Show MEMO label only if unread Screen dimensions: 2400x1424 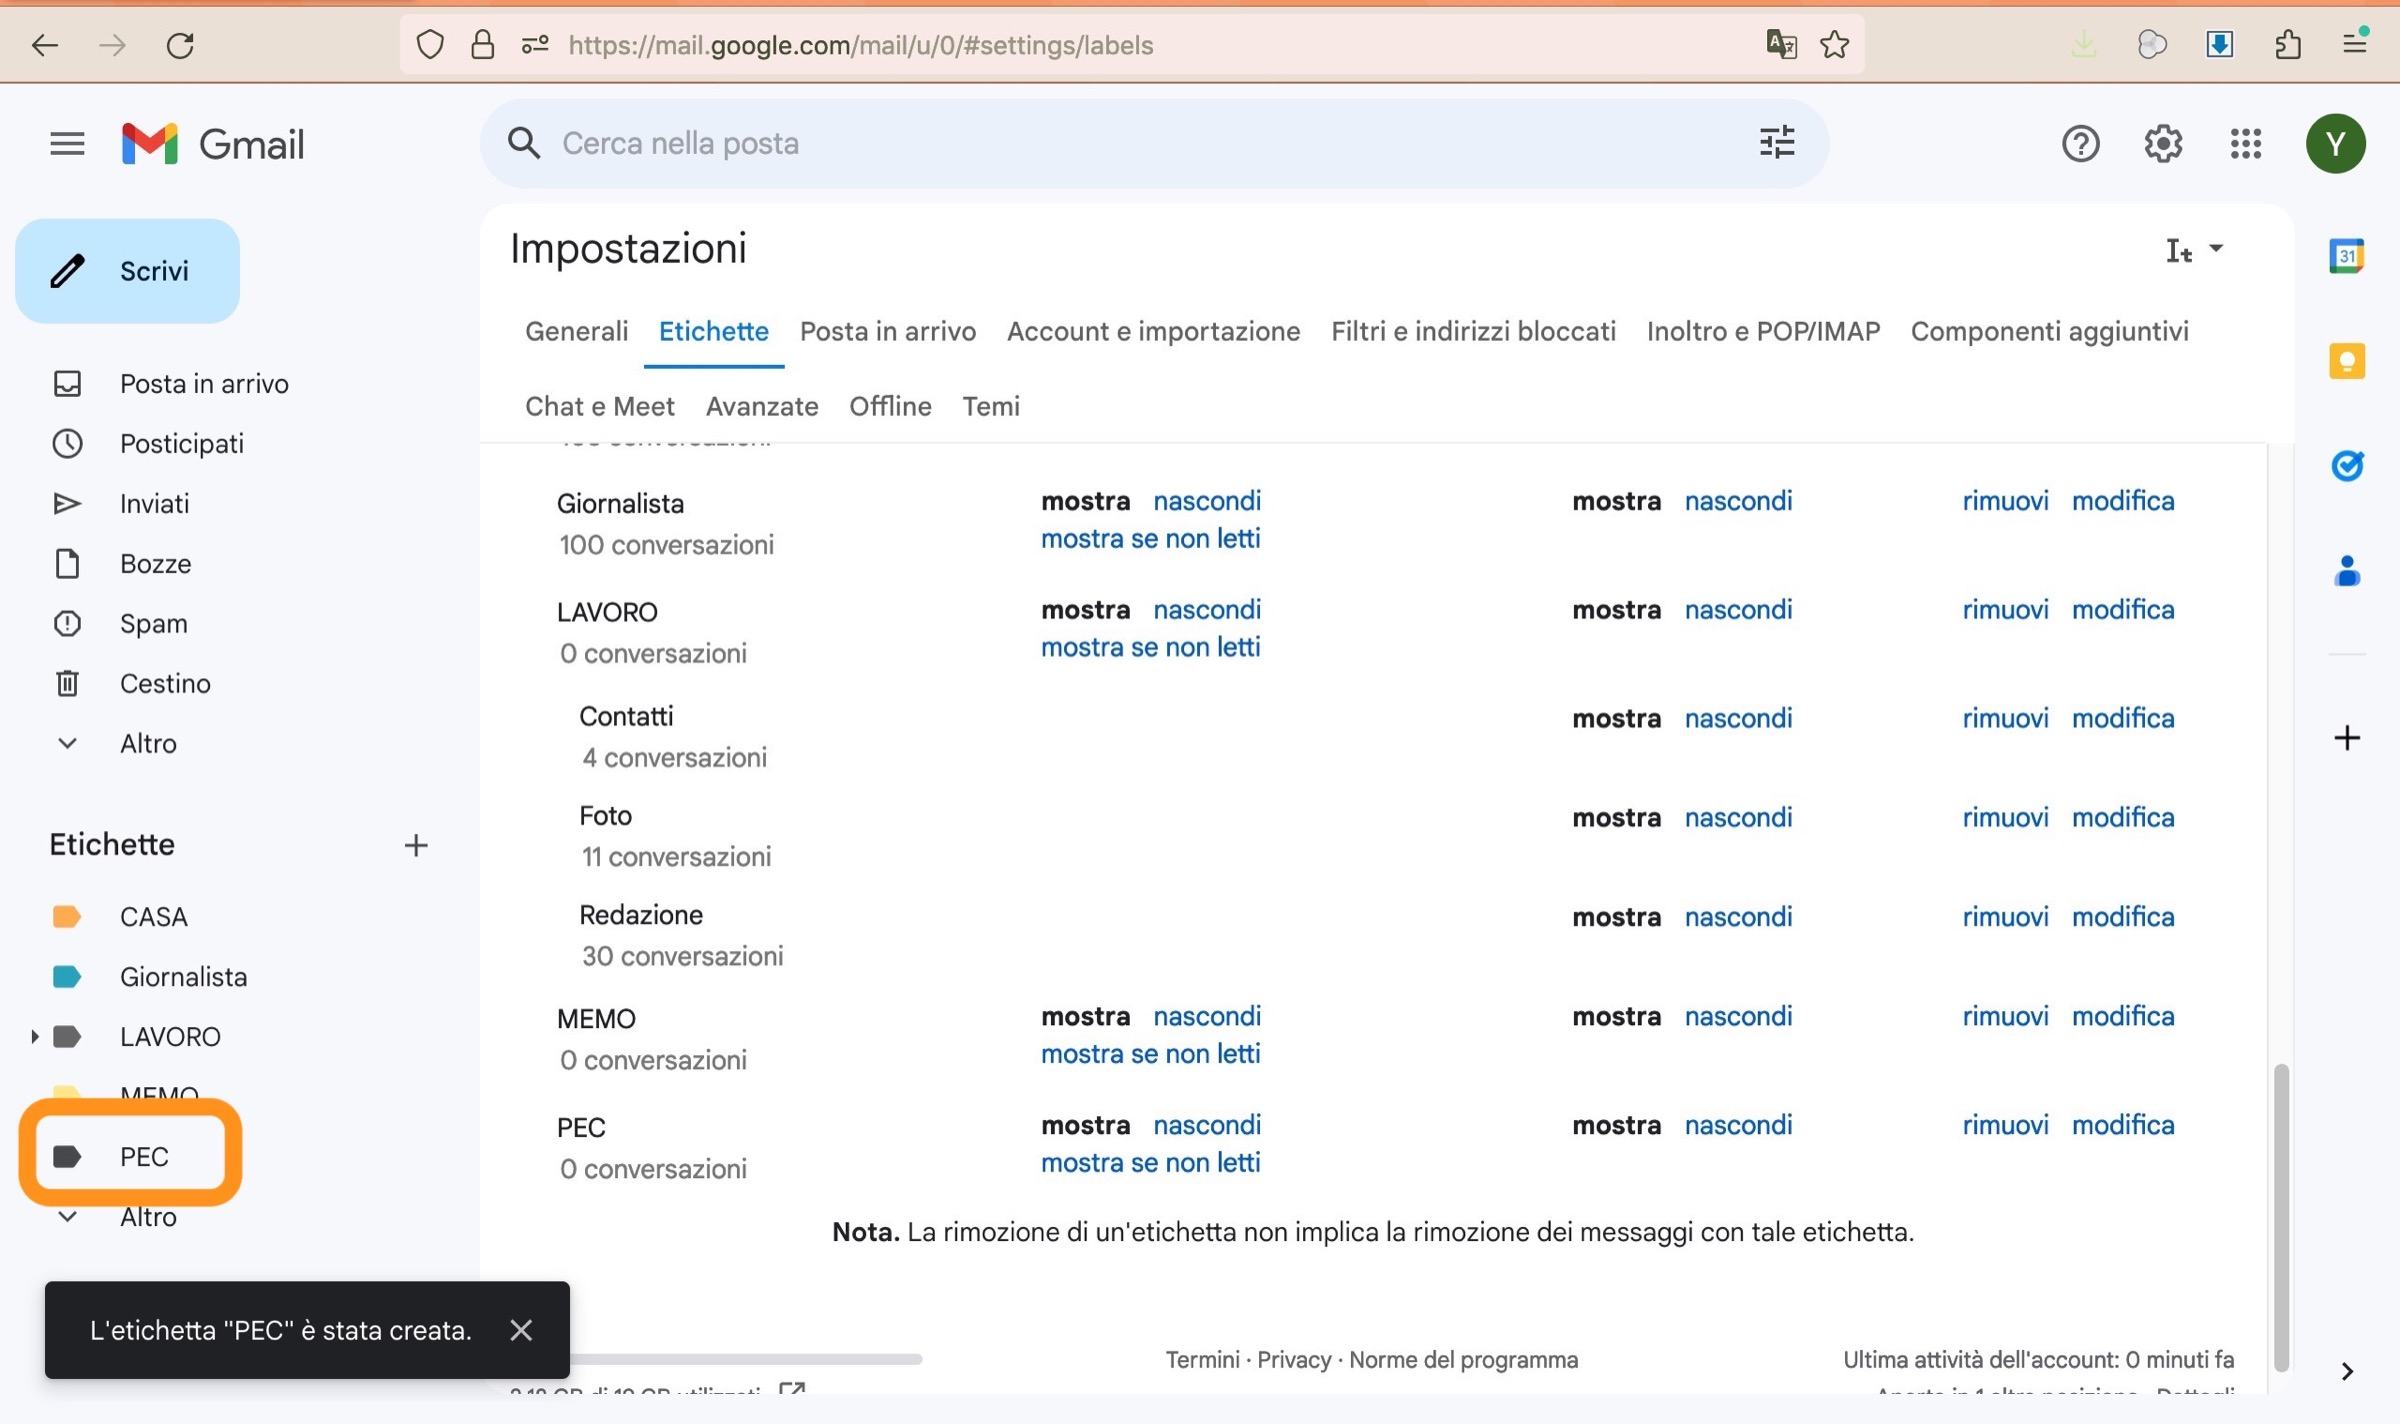coord(1150,1054)
